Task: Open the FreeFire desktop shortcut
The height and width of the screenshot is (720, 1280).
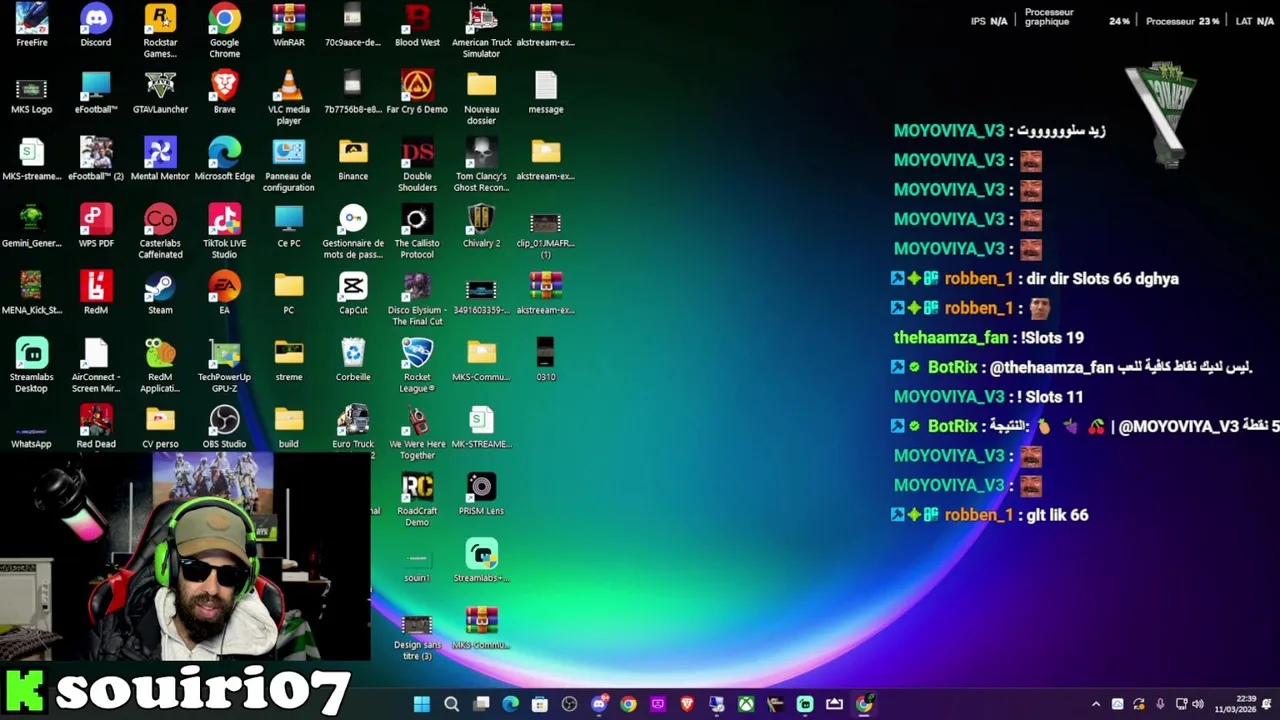Action: pos(31,25)
